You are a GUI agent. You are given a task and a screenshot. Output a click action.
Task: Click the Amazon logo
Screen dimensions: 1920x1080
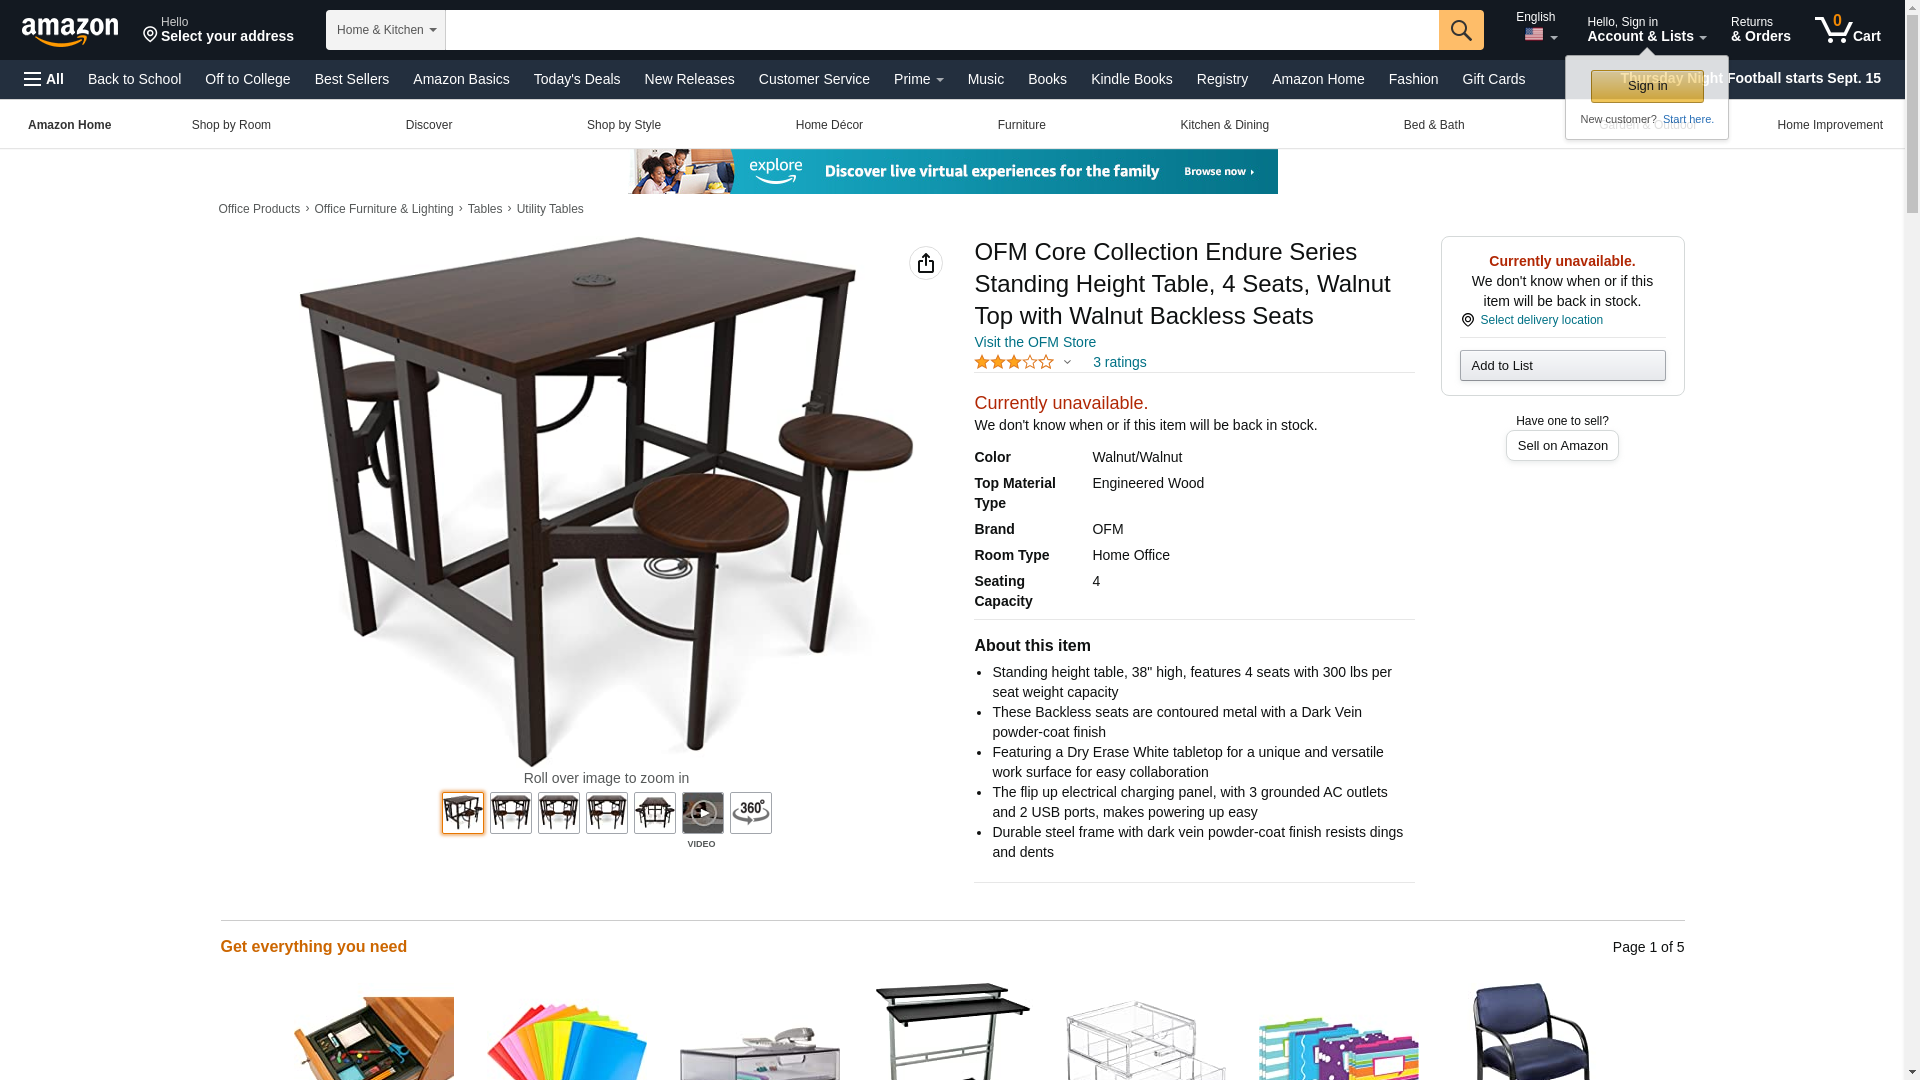click(x=70, y=31)
